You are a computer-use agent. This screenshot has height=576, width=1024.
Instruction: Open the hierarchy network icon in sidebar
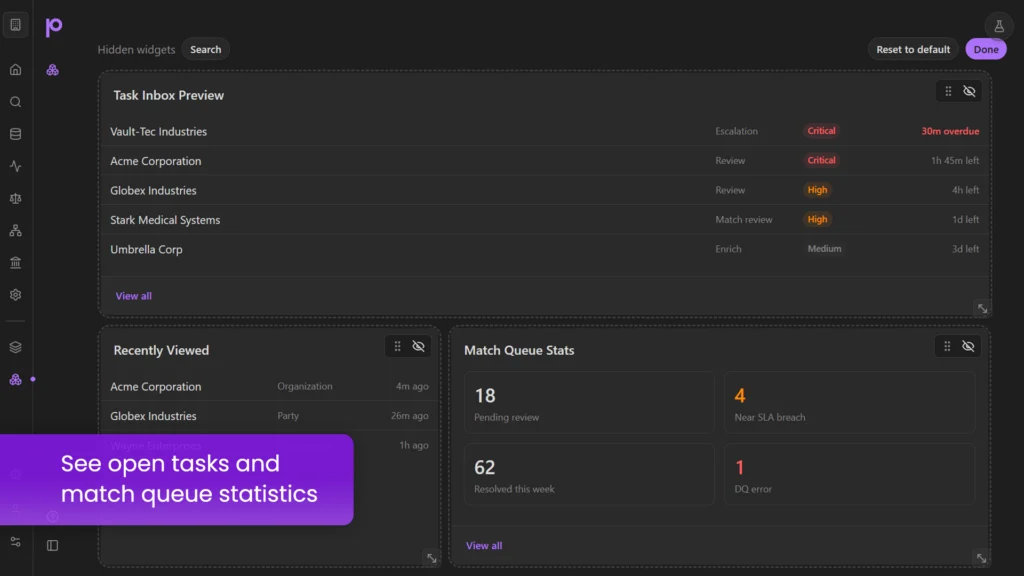[16, 231]
